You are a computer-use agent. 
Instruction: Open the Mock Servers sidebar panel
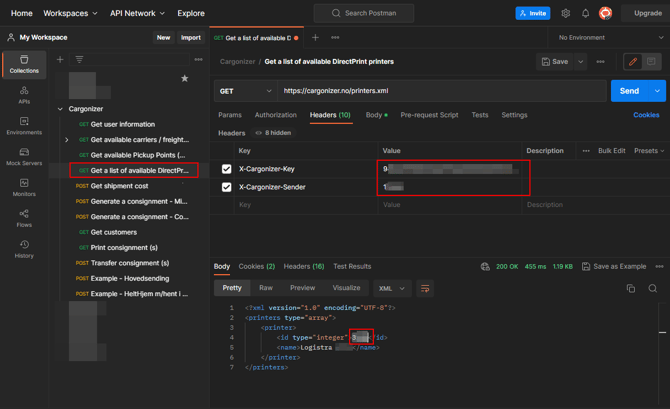[x=24, y=156]
